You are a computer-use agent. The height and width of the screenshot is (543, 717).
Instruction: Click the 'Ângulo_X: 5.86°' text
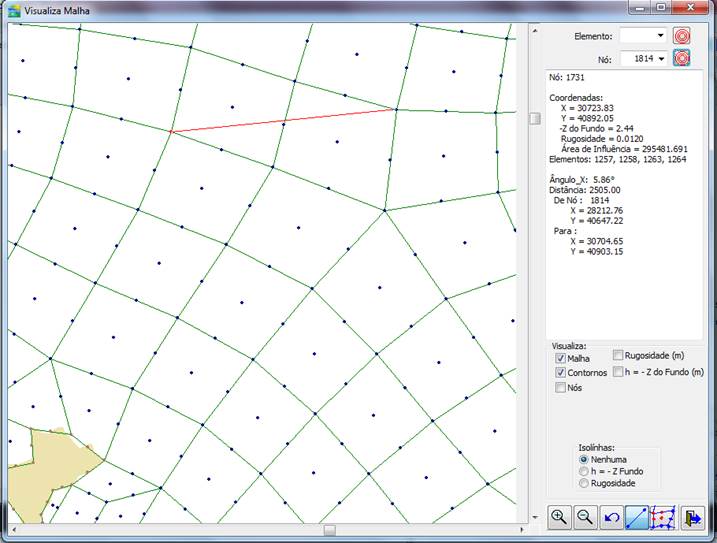pos(583,180)
